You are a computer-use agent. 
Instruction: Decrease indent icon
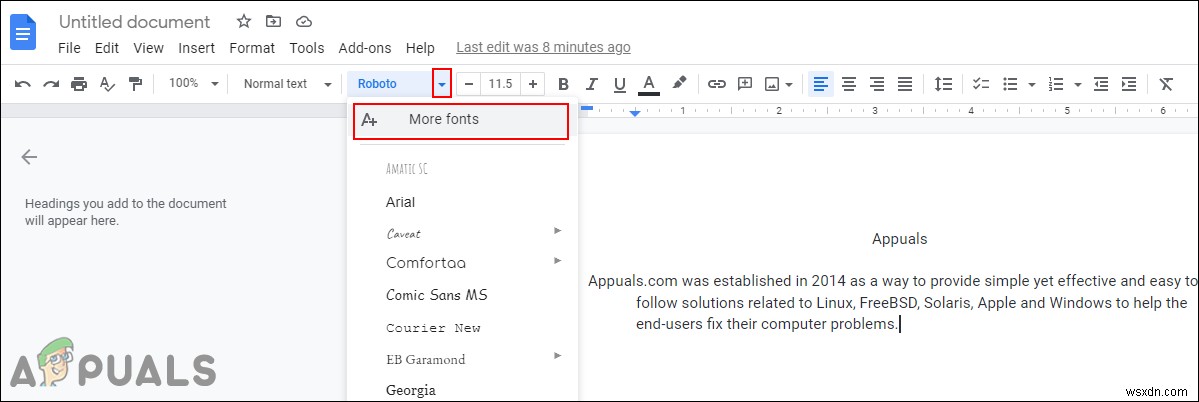click(x=1101, y=84)
